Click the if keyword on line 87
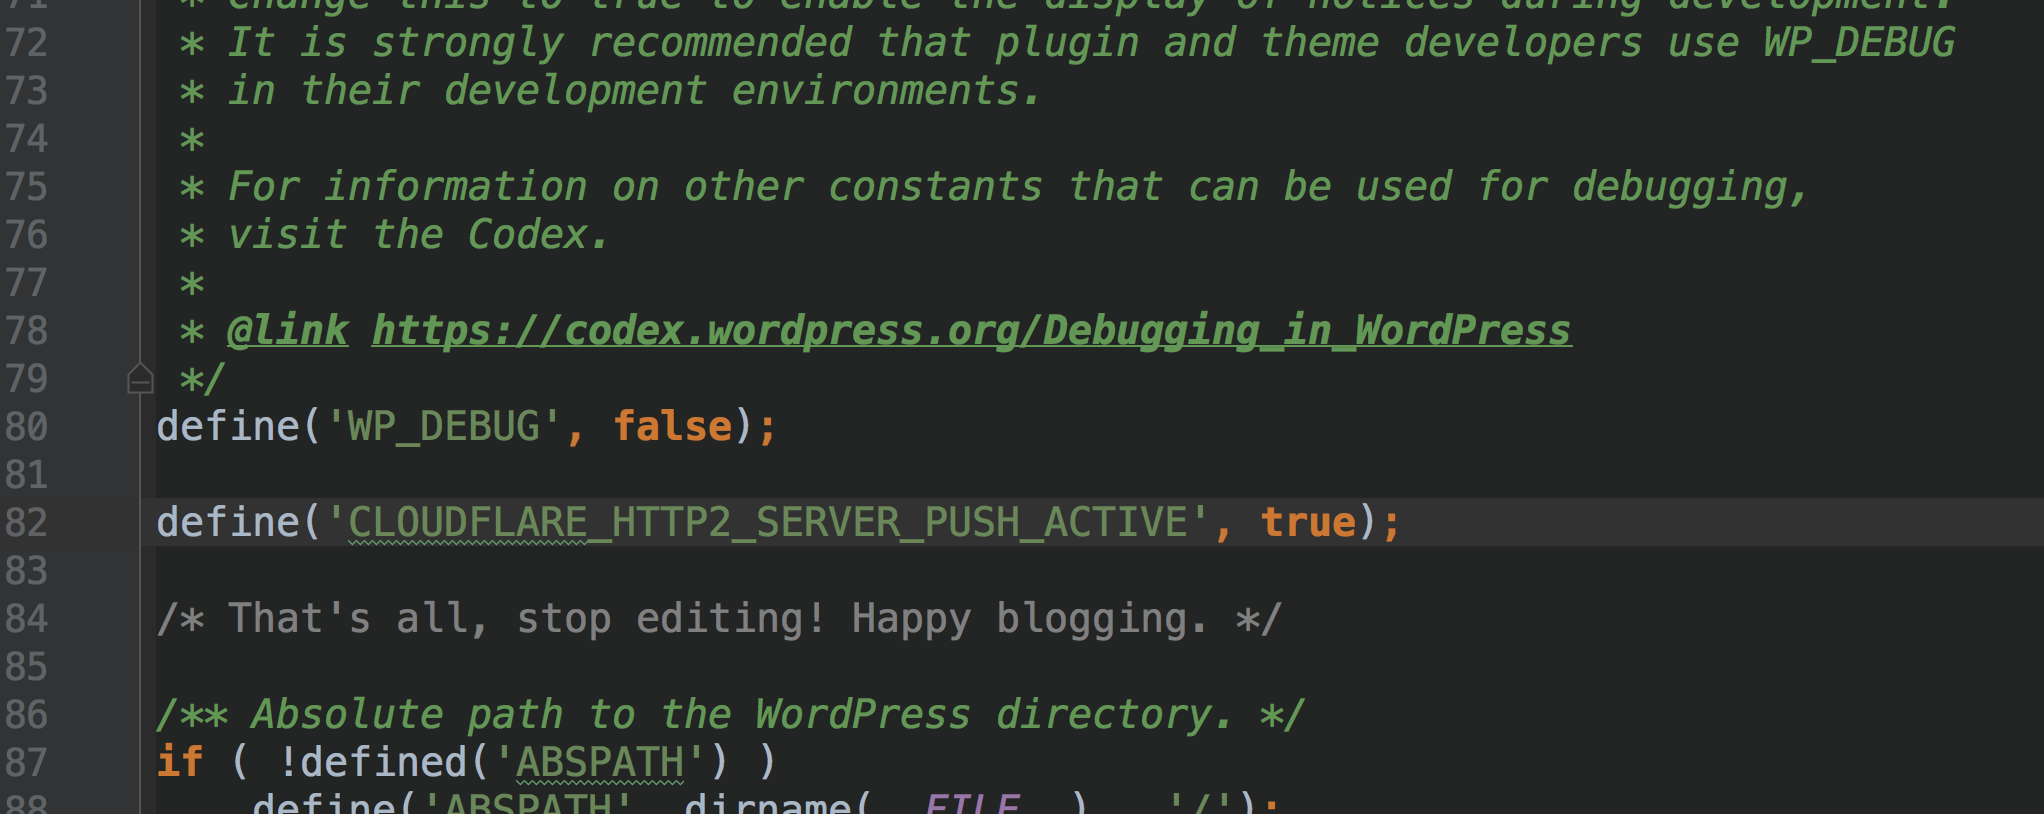 point(180,762)
